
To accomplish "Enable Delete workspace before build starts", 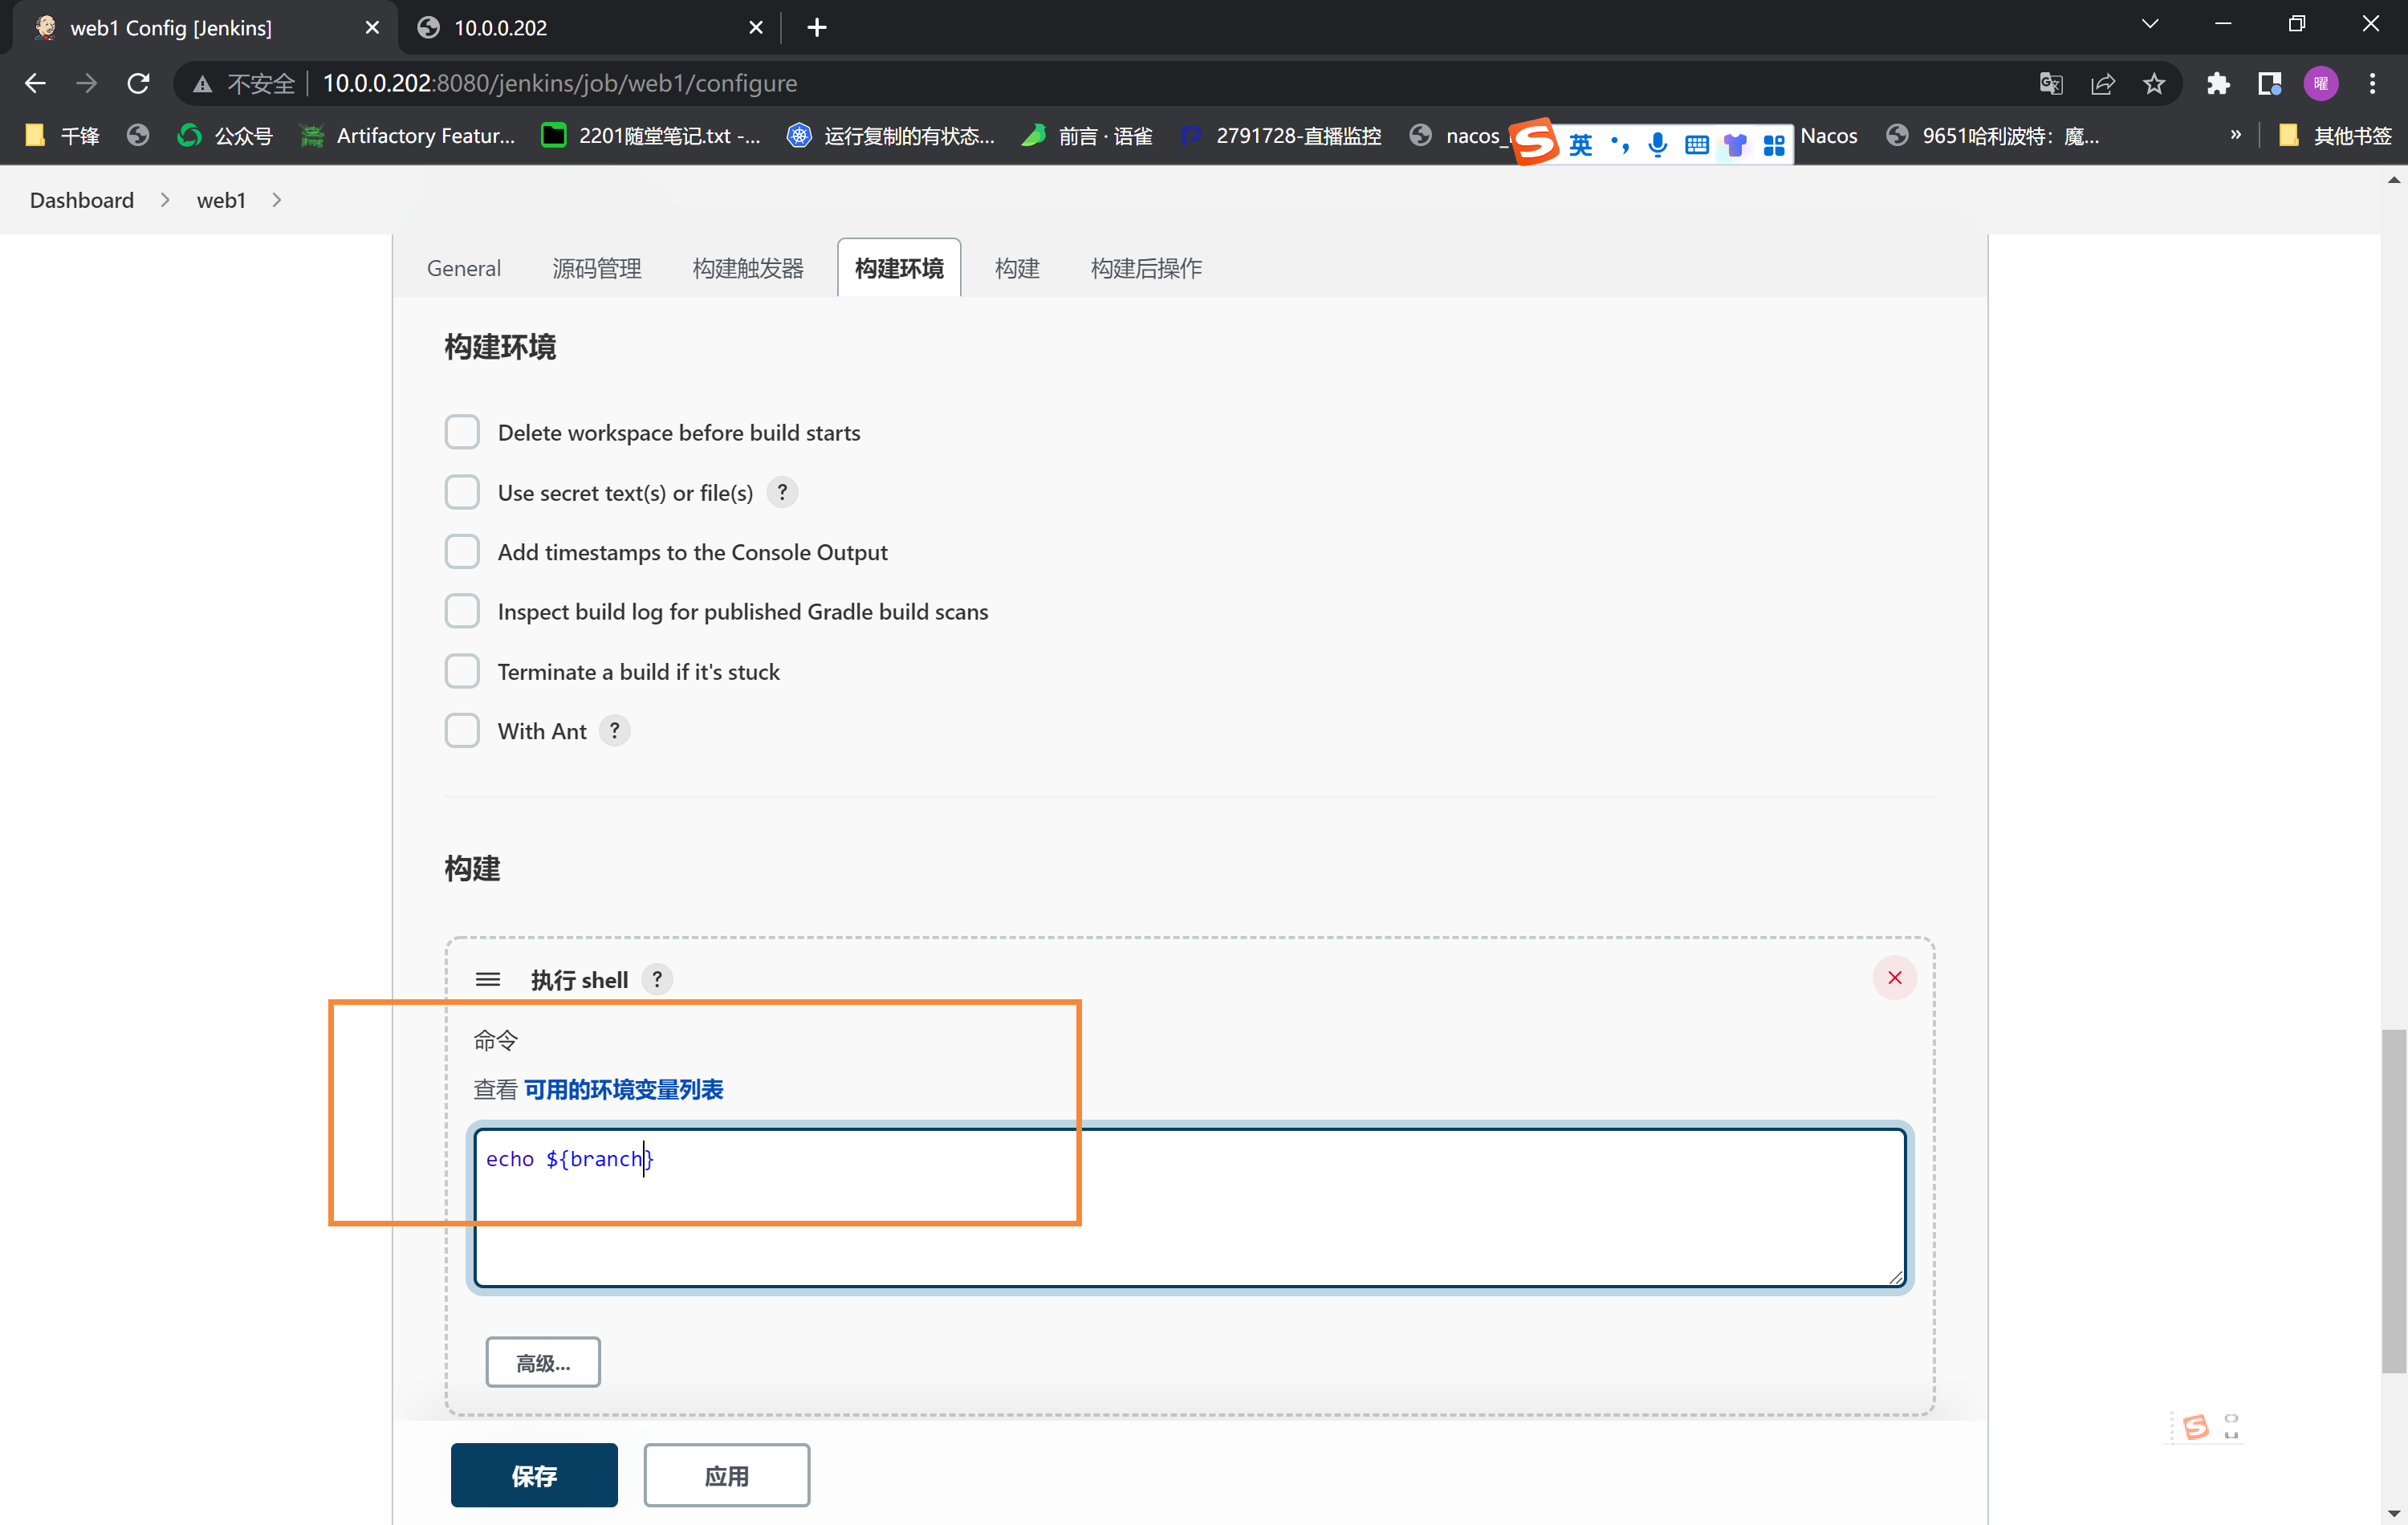I will tap(462, 432).
